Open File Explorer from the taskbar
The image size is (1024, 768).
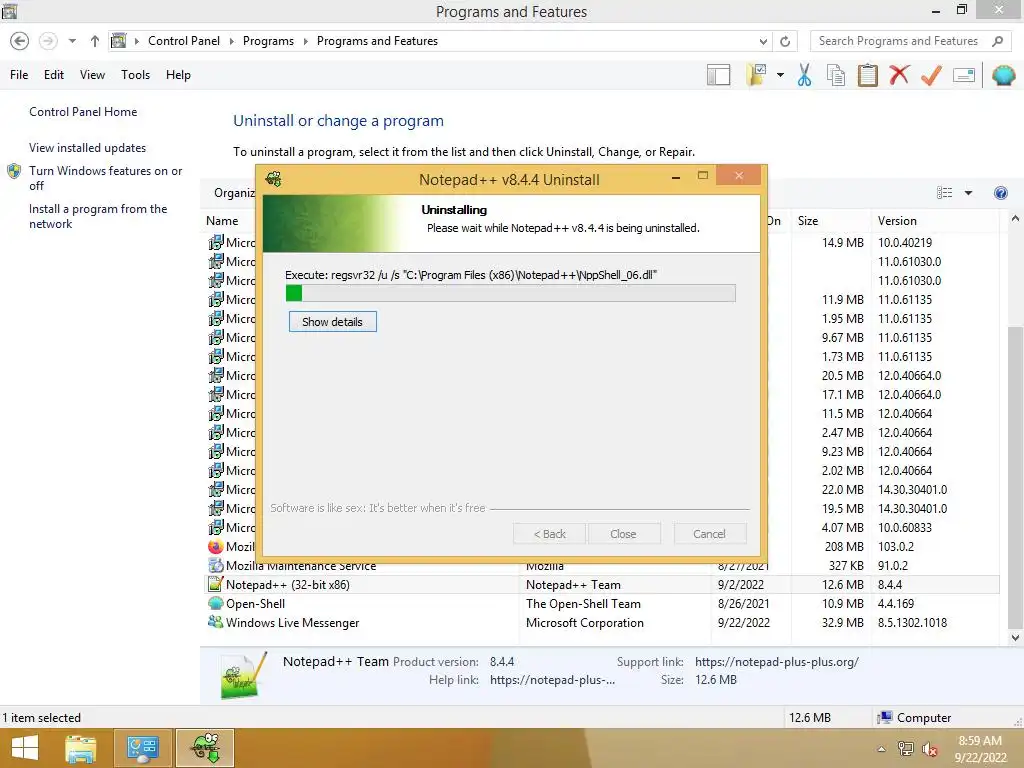(81, 748)
